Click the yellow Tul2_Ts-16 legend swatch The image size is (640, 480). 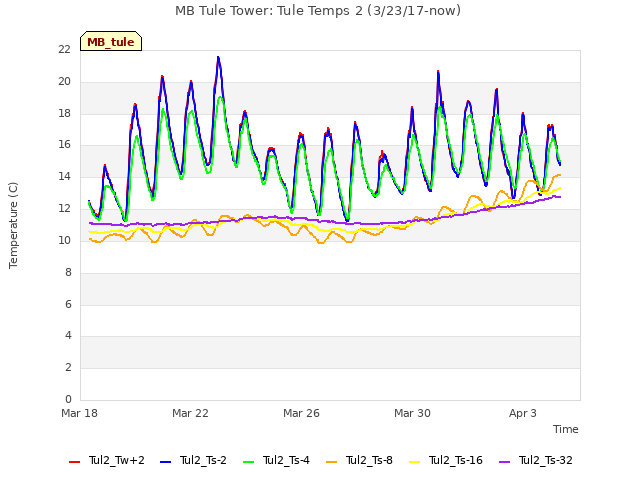(414, 462)
